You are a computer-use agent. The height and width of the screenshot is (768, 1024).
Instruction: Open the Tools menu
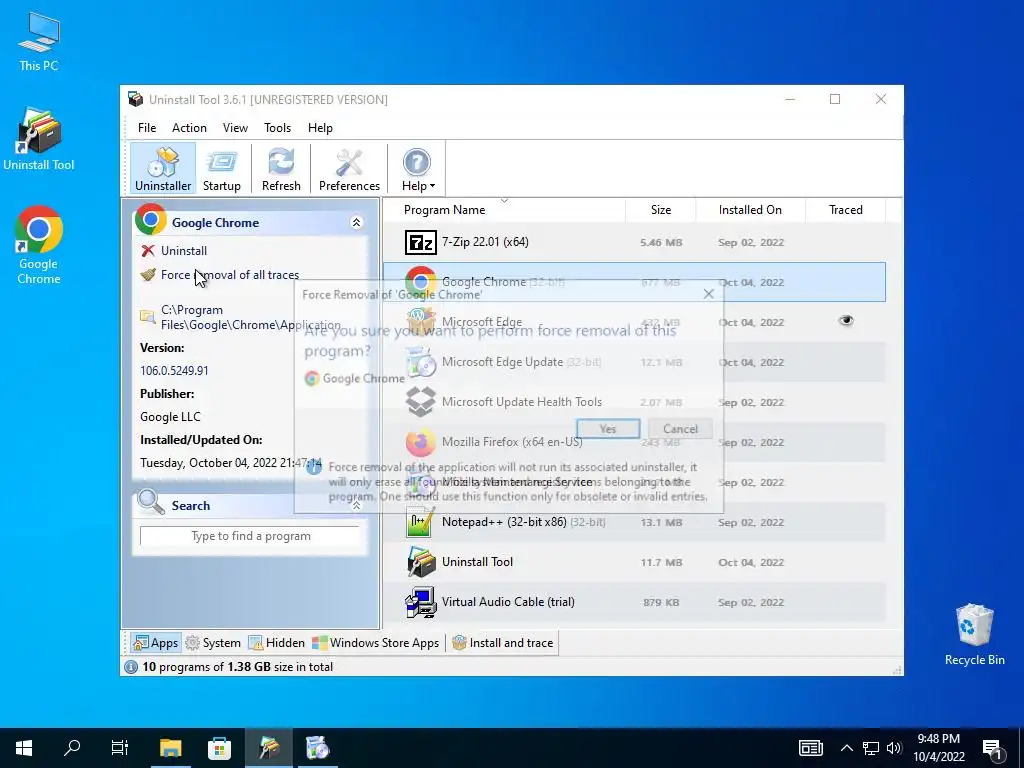(x=278, y=128)
